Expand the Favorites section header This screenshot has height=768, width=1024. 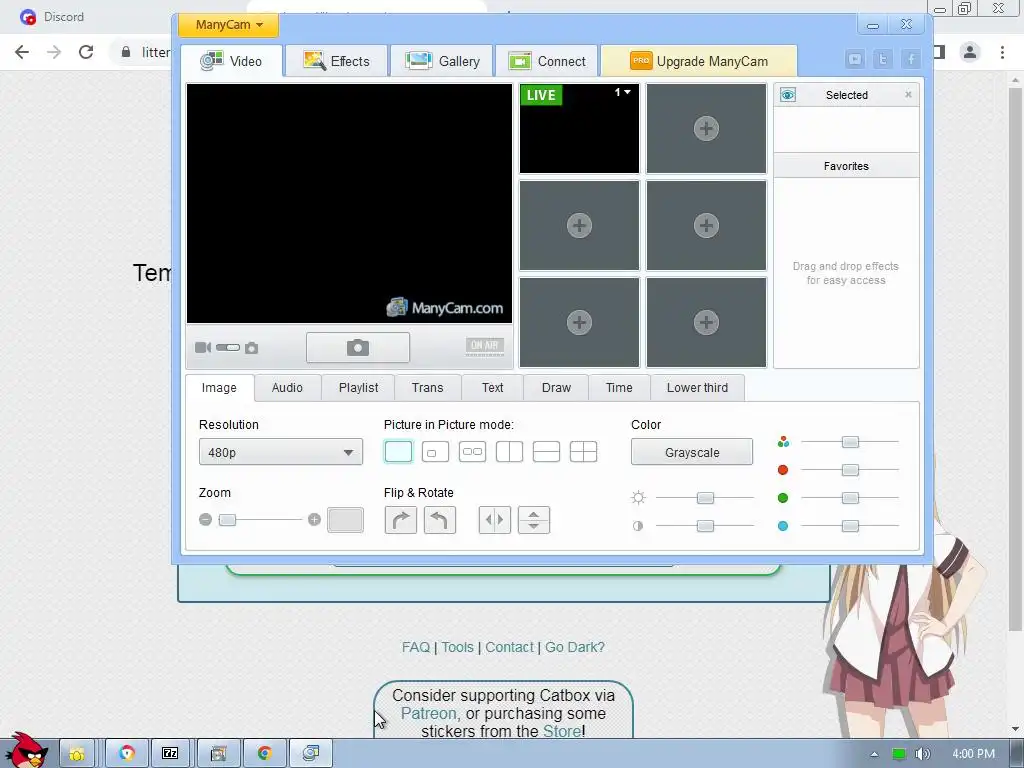[x=846, y=166]
